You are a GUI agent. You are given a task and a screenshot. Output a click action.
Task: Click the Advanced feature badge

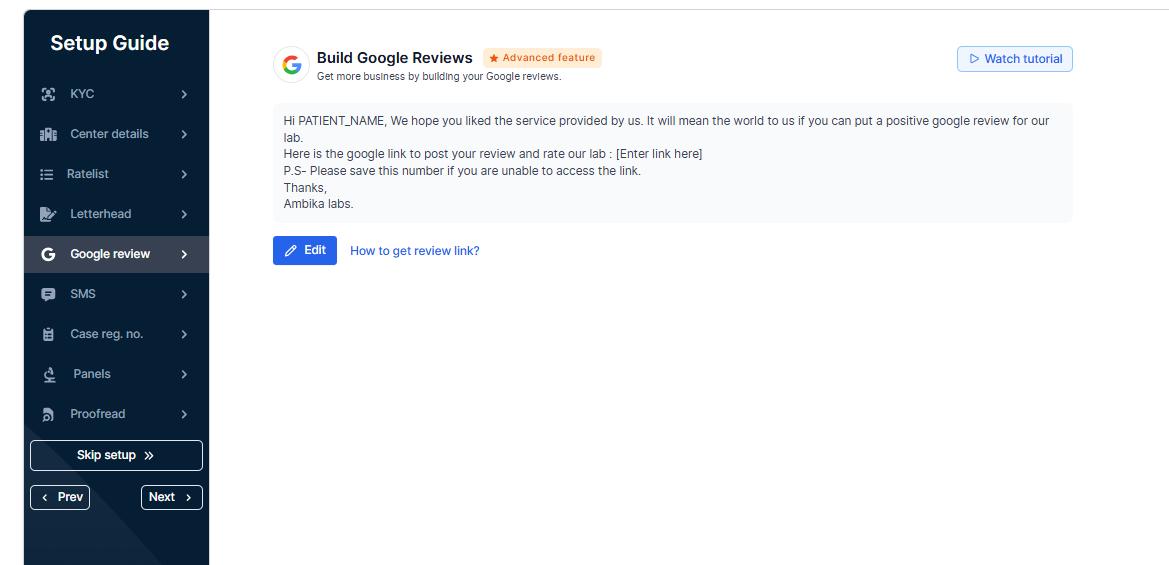tap(542, 58)
